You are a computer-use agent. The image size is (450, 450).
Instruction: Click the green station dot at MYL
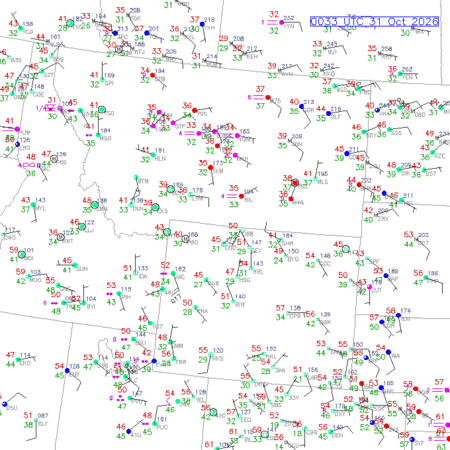(33, 205)
